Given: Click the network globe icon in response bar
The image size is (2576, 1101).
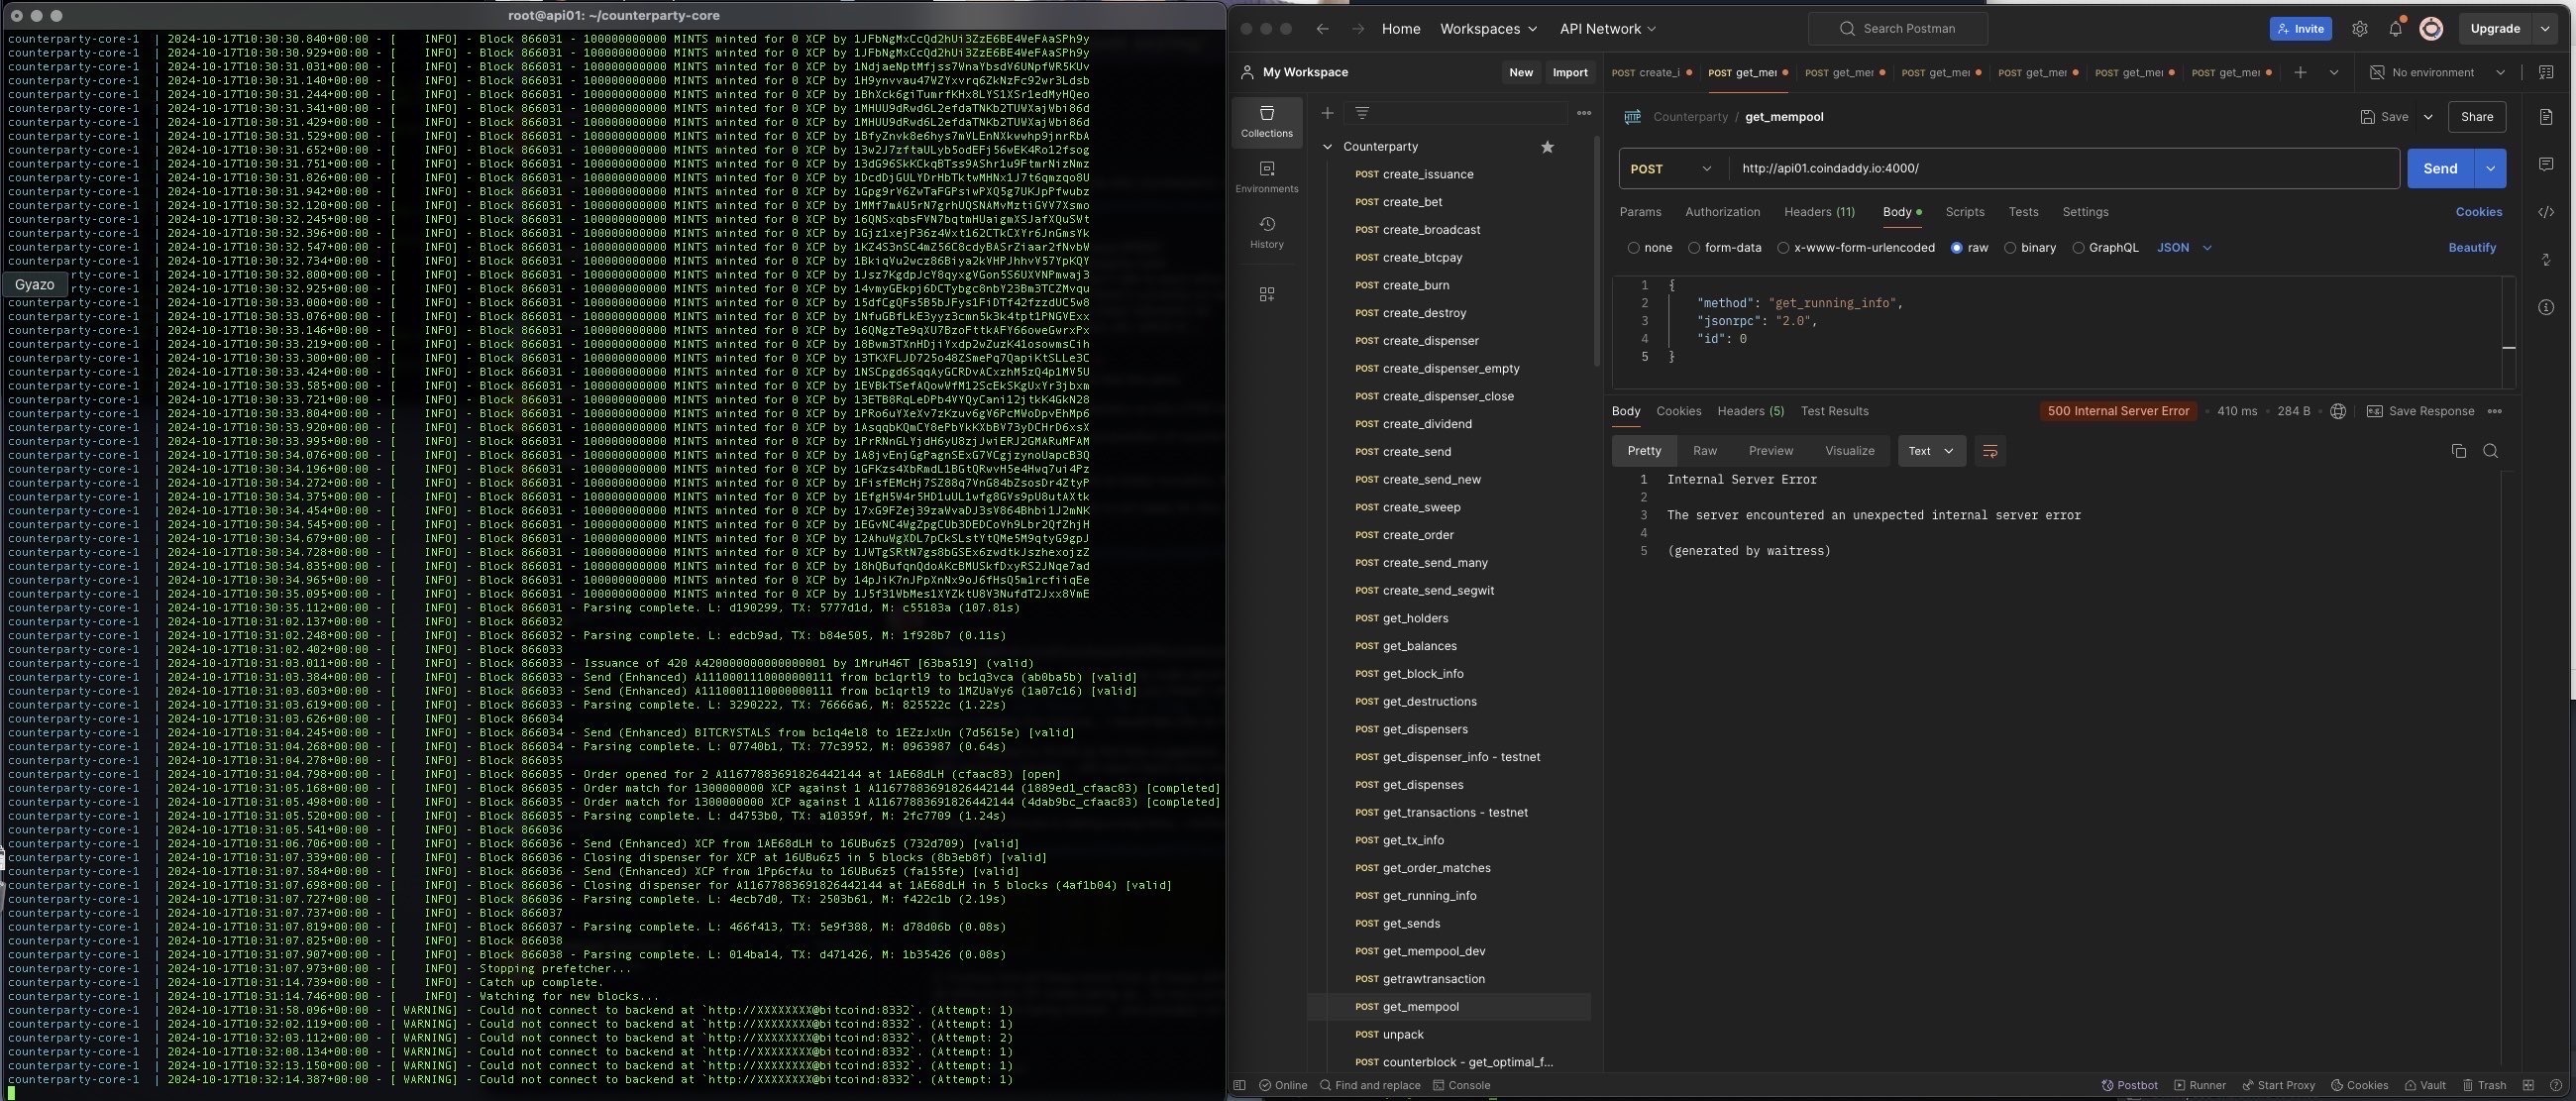Looking at the screenshot, I should click(x=2337, y=411).
